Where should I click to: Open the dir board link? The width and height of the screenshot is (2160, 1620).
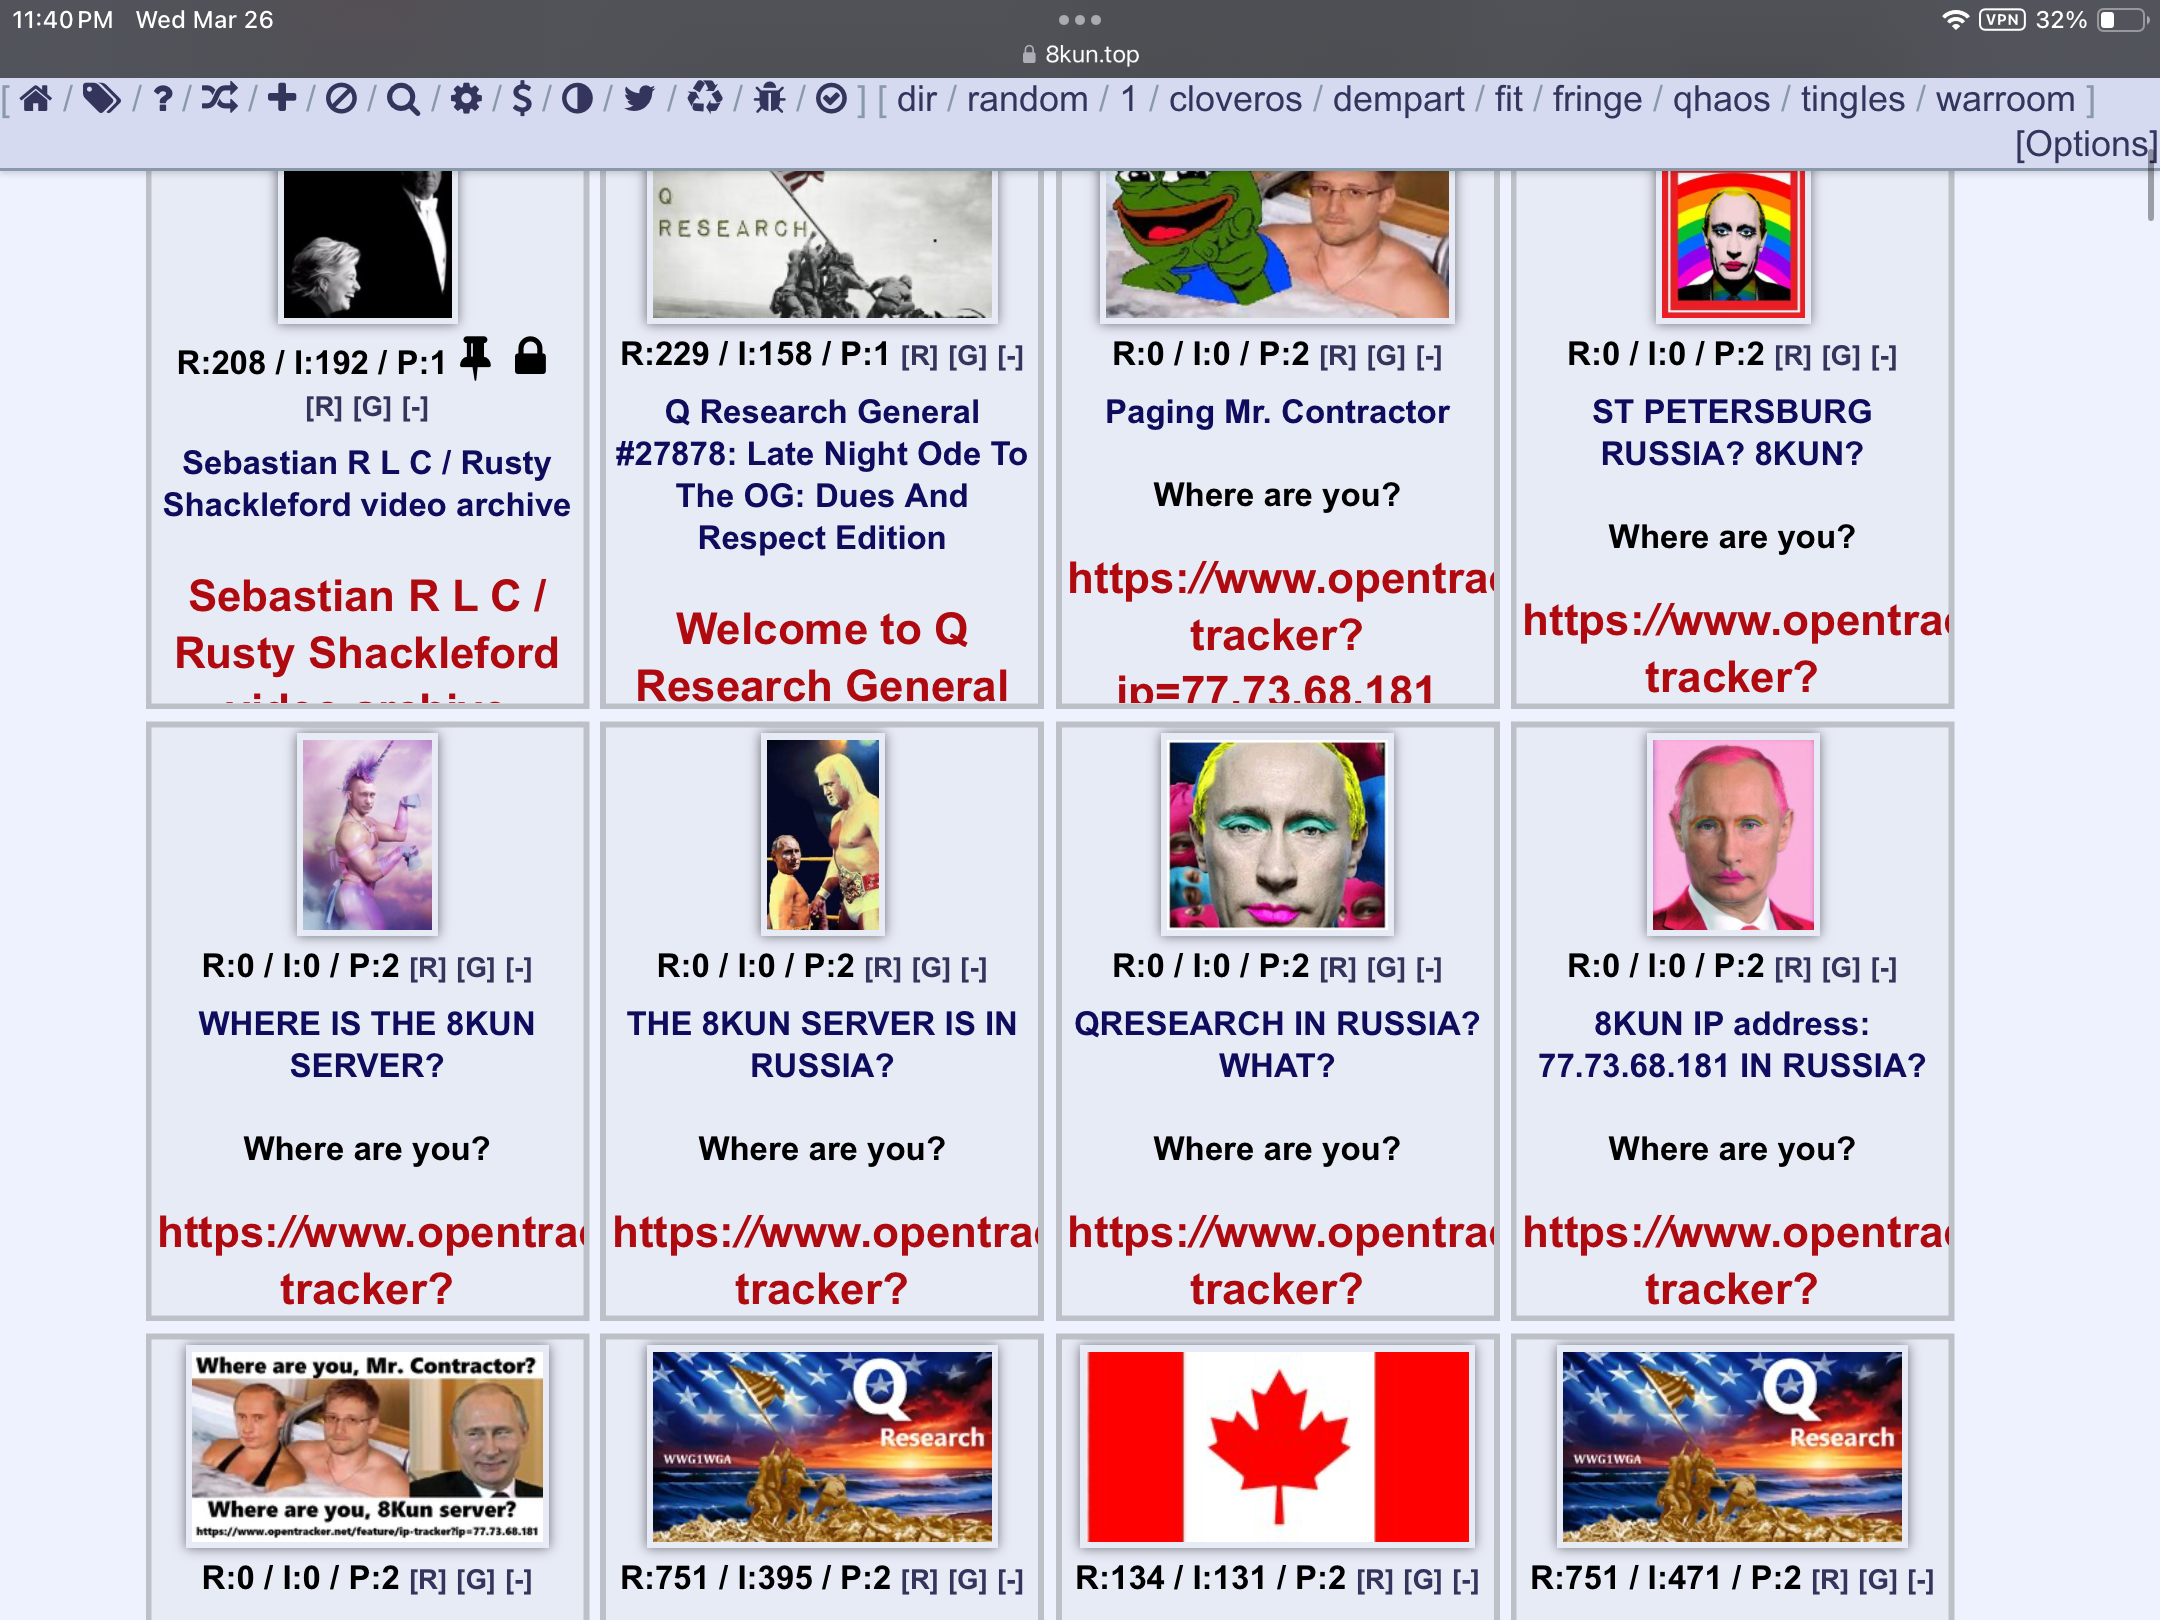pos(916,99)
